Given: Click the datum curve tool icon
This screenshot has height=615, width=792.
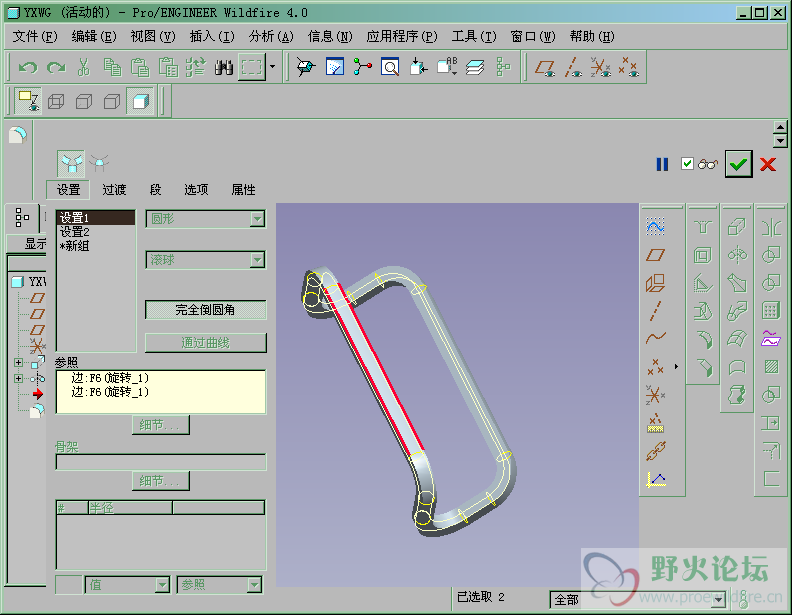Looking at the screenshot, I should click(656, 337).
